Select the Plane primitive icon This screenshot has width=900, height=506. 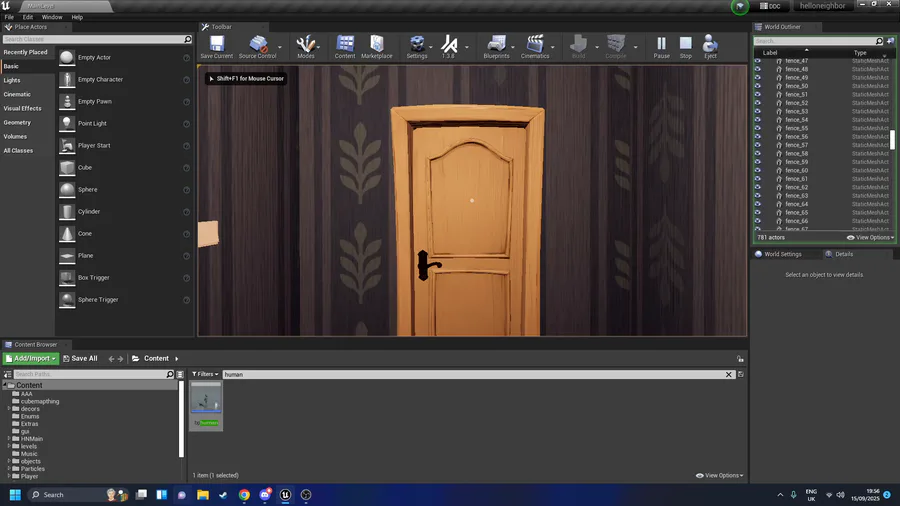coord(67,255)
